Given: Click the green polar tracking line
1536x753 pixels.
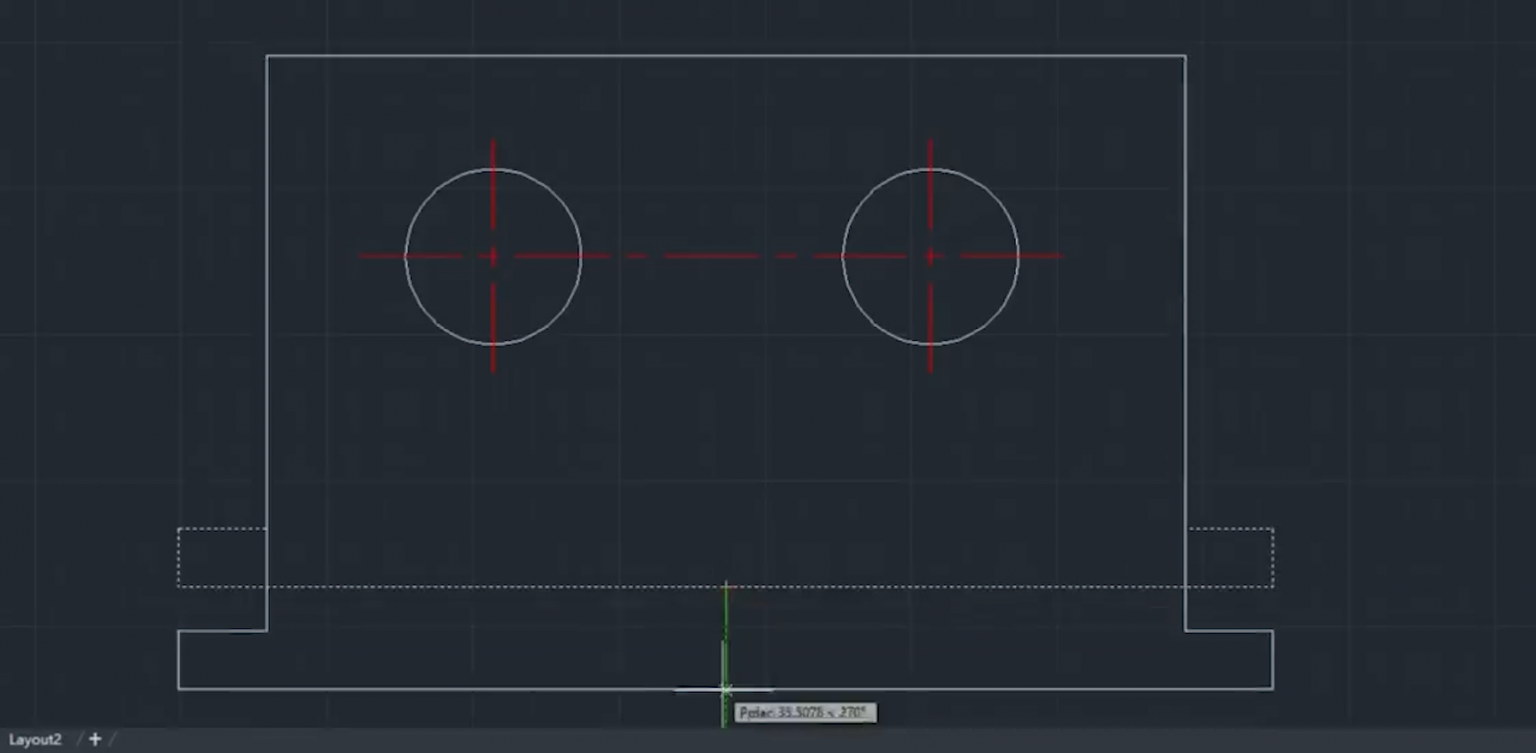Looking at the screenshot, I should pos(725,630).
